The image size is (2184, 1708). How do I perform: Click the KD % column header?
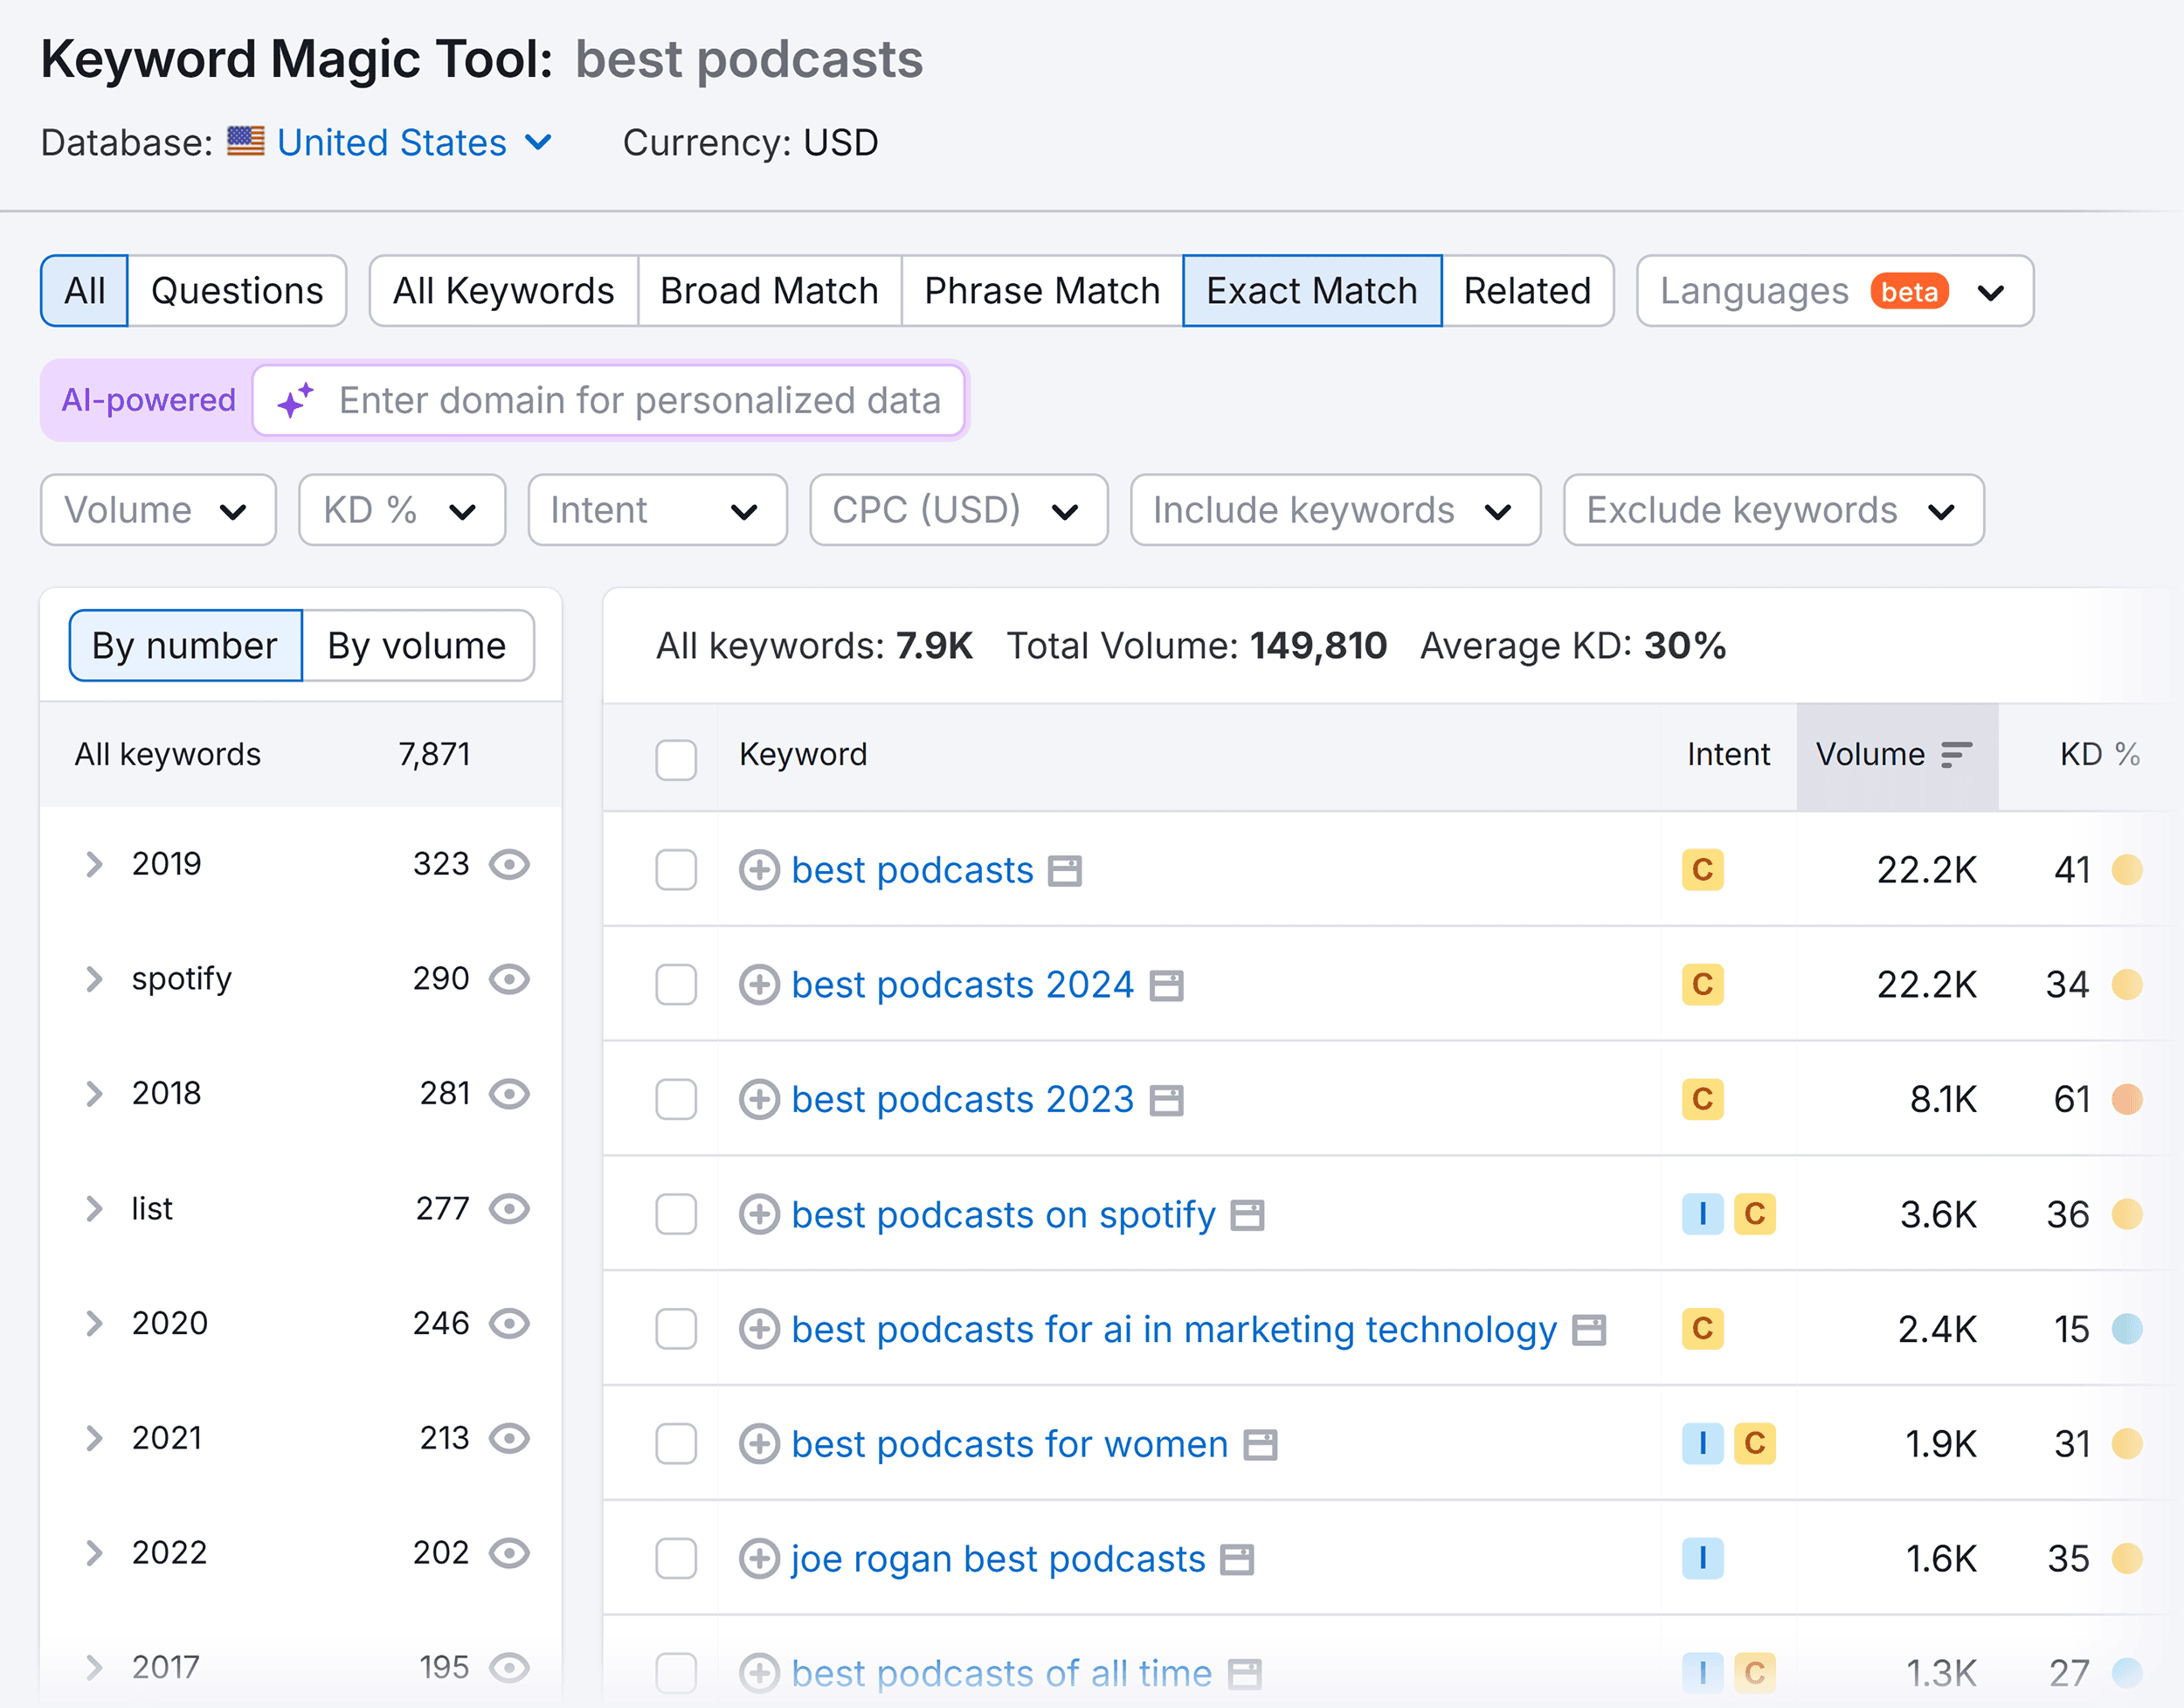click(2099, 755)
